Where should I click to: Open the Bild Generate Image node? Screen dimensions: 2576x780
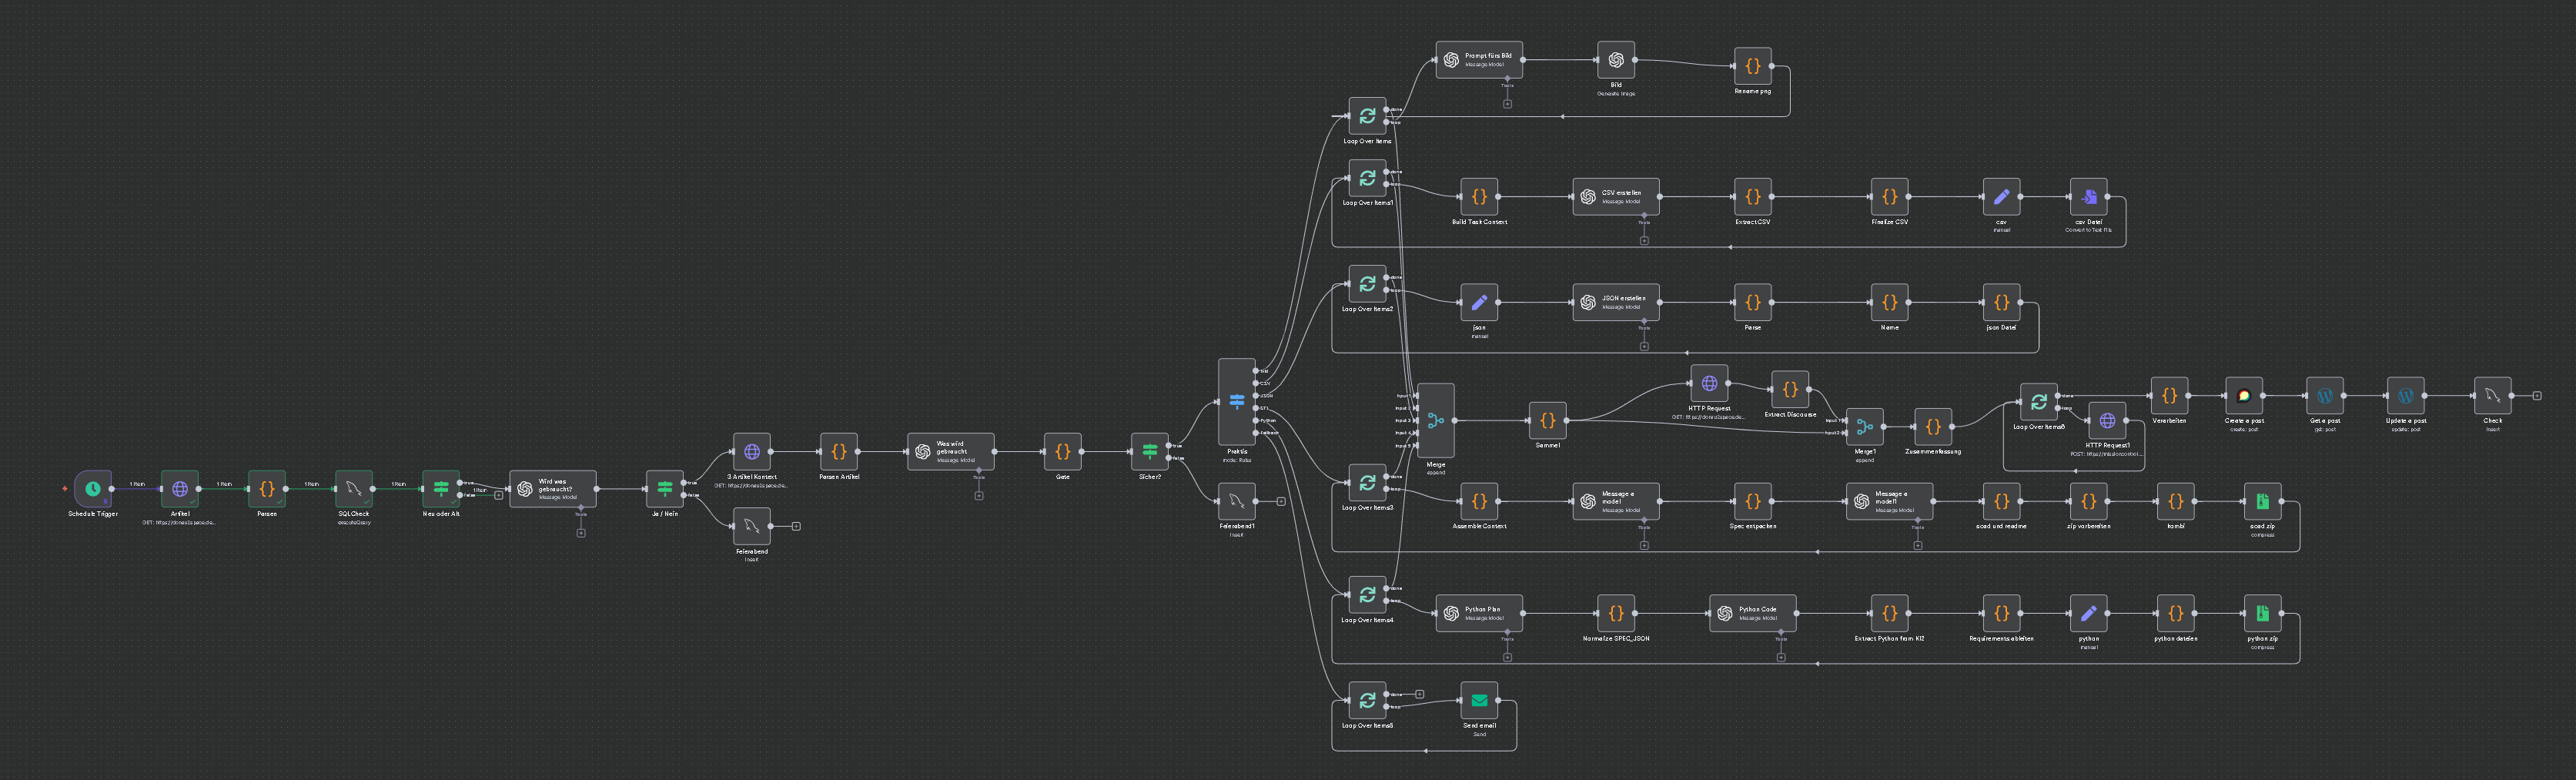pyautogui.click(x=1615, y=60)
